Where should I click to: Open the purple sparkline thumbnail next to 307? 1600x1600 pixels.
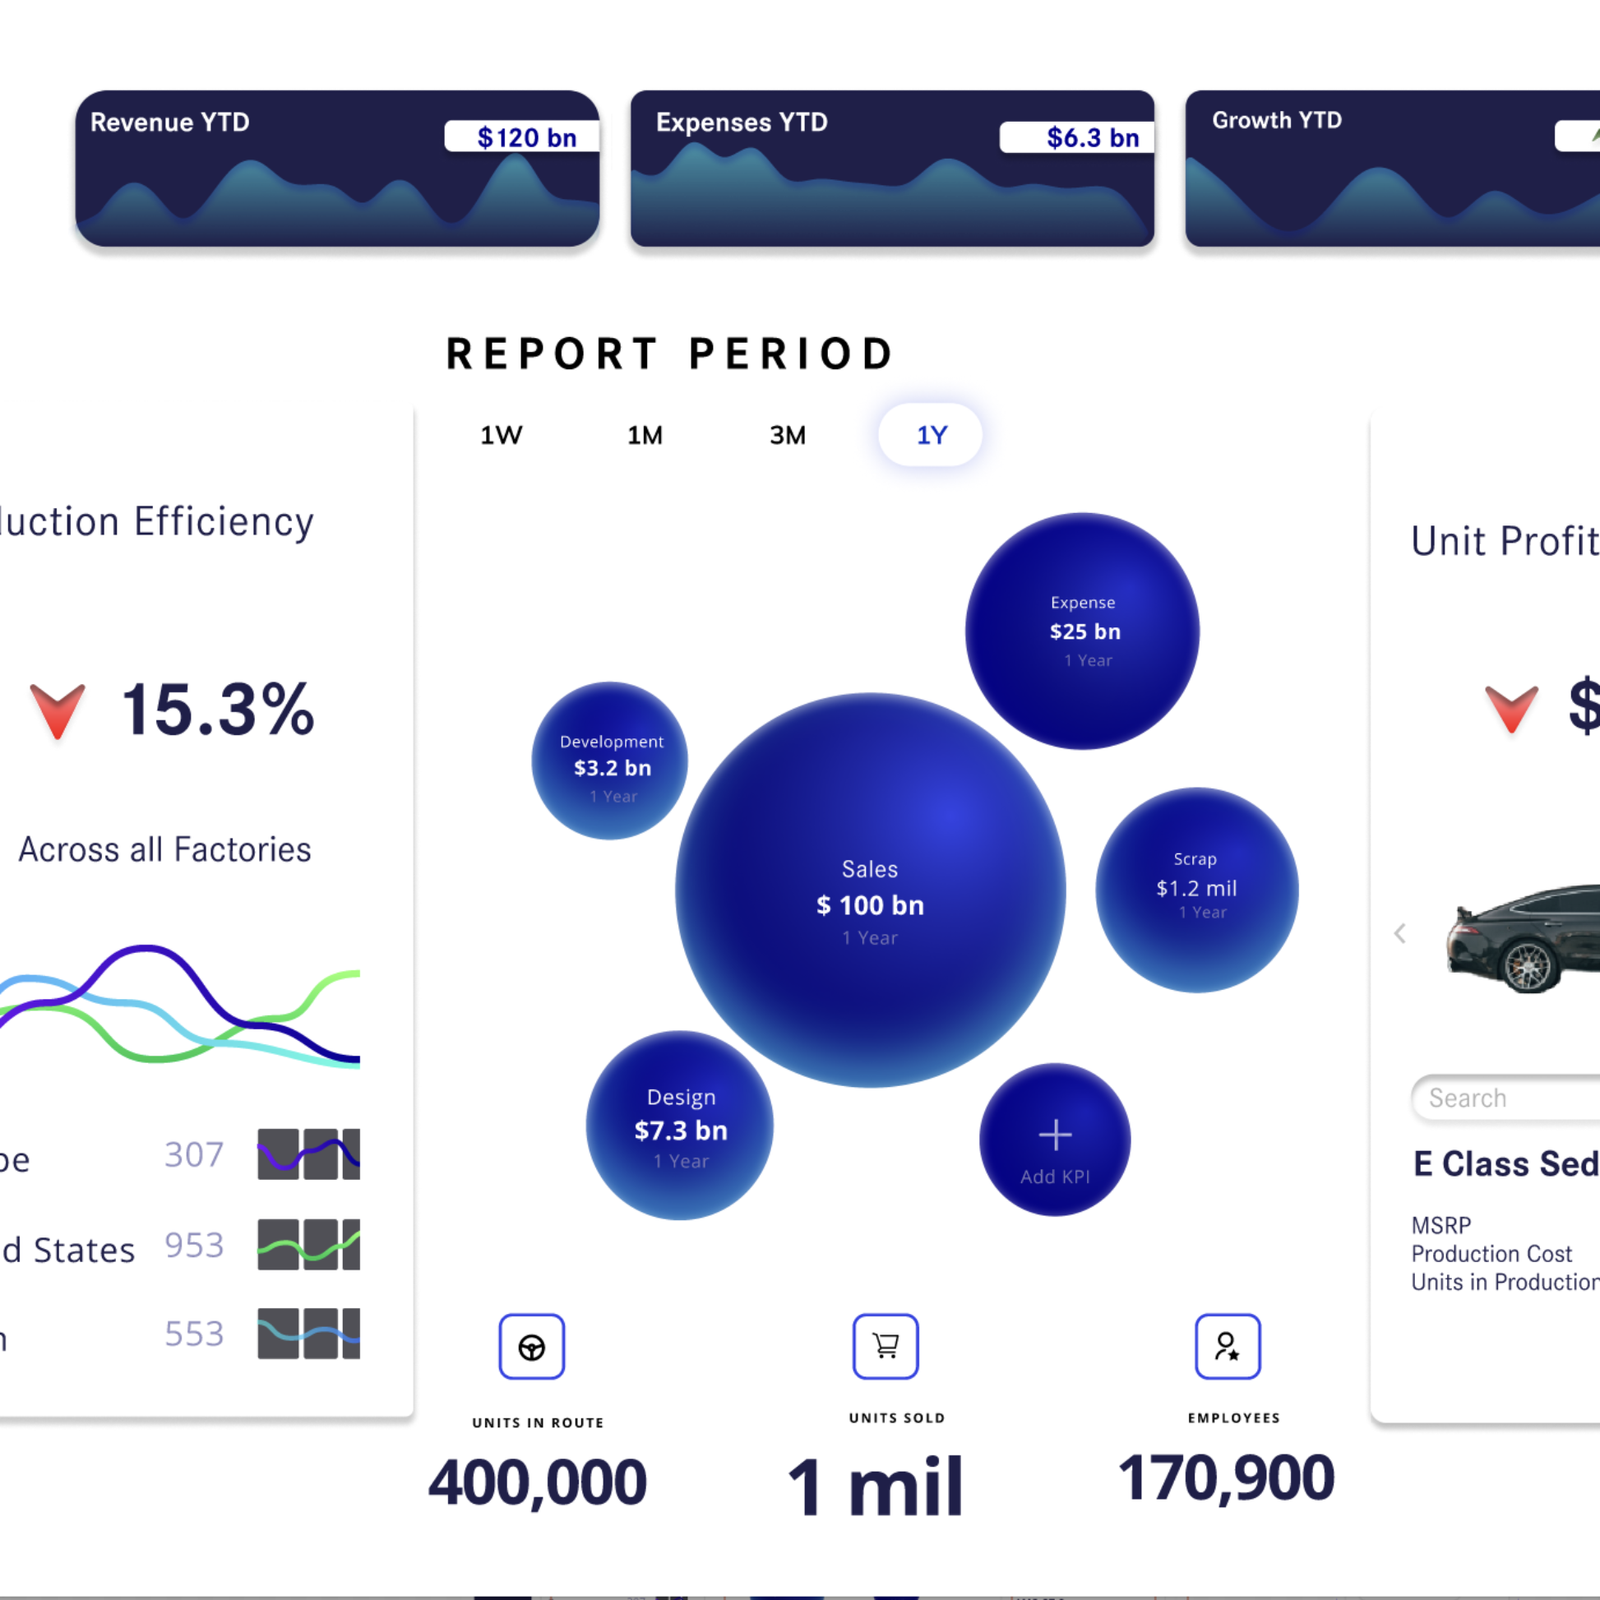(308, 1154)
